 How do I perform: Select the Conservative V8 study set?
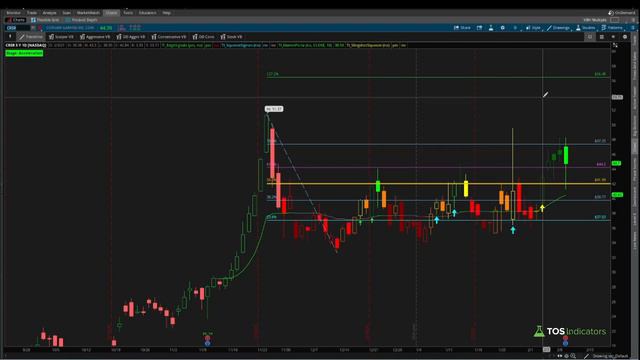169,37
